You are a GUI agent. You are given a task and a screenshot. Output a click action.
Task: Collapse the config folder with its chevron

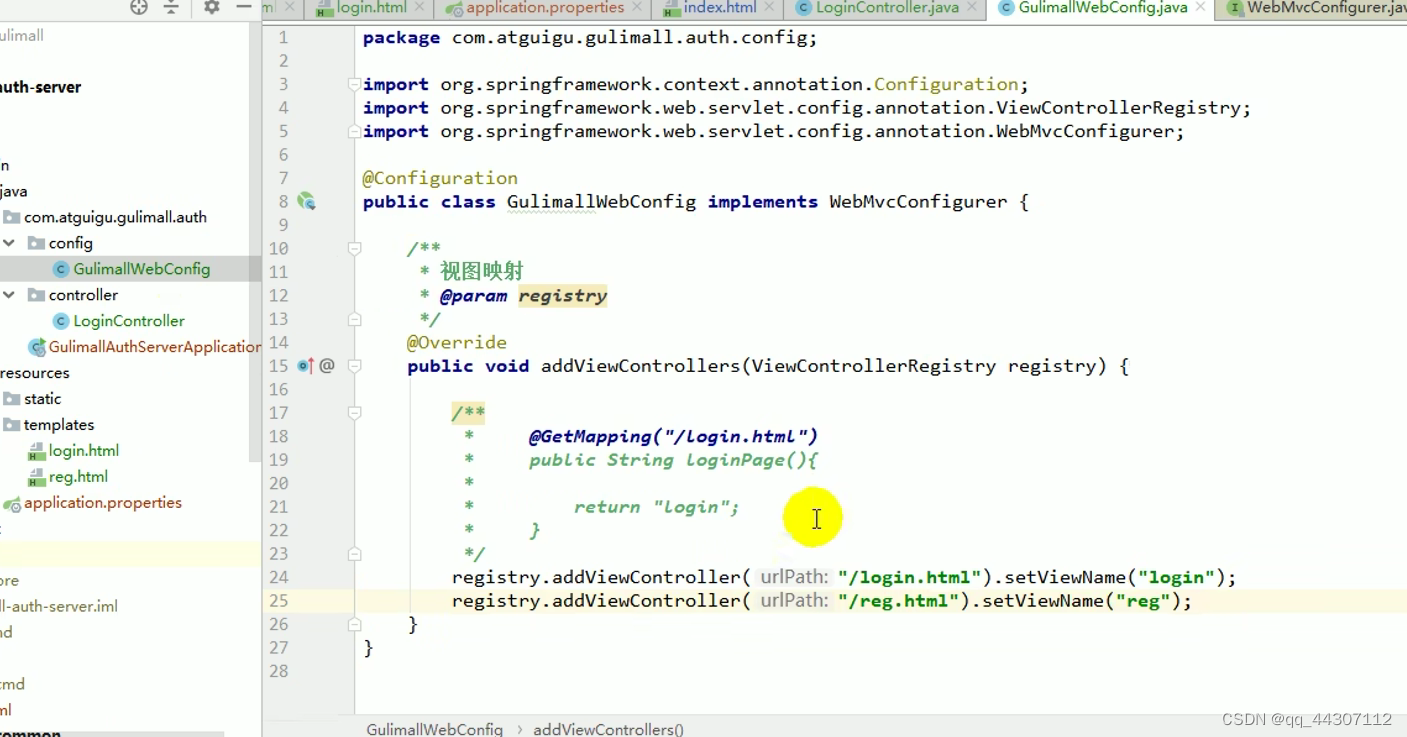pyautogui.click(x=10, y=242)
